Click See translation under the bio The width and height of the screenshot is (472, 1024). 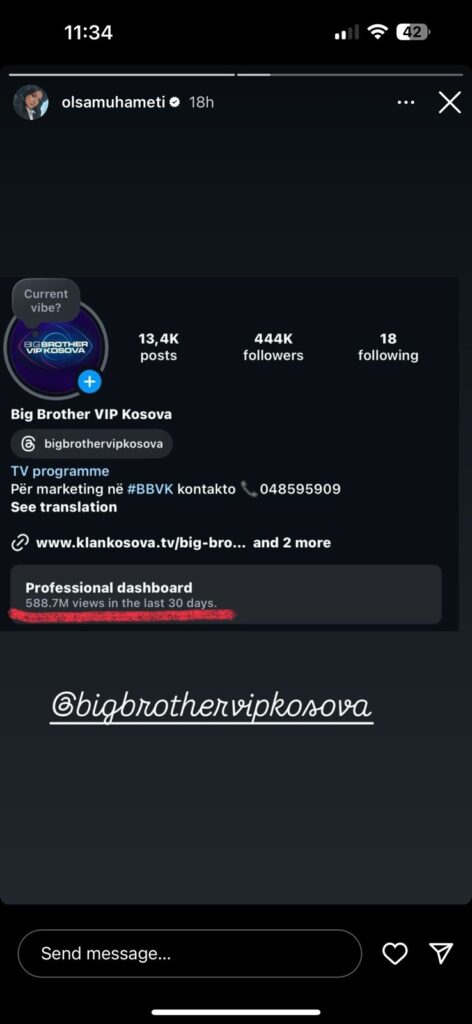[64, 507]
